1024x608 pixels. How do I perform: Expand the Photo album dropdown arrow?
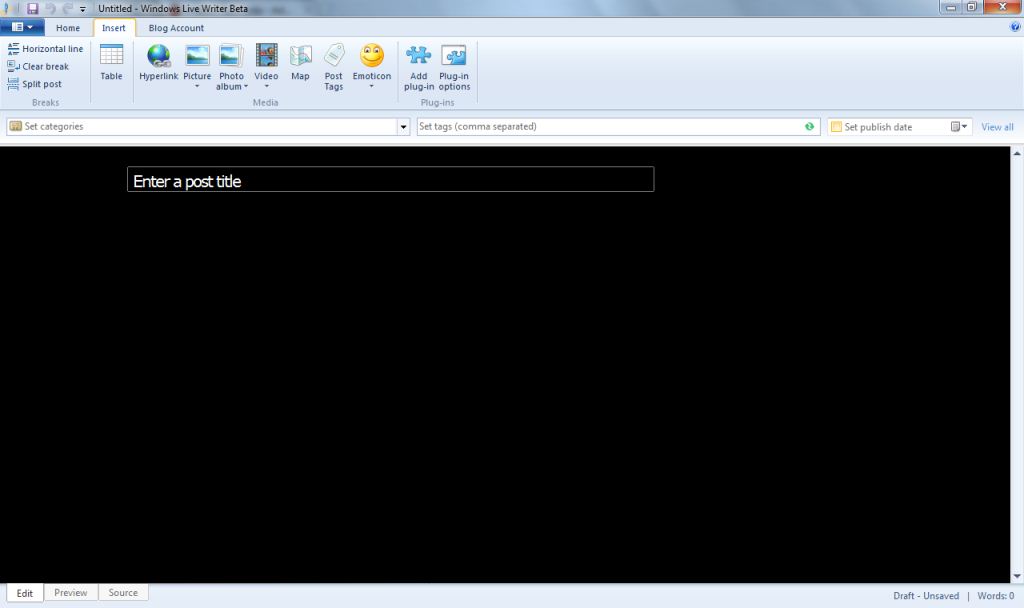[246, 86]
